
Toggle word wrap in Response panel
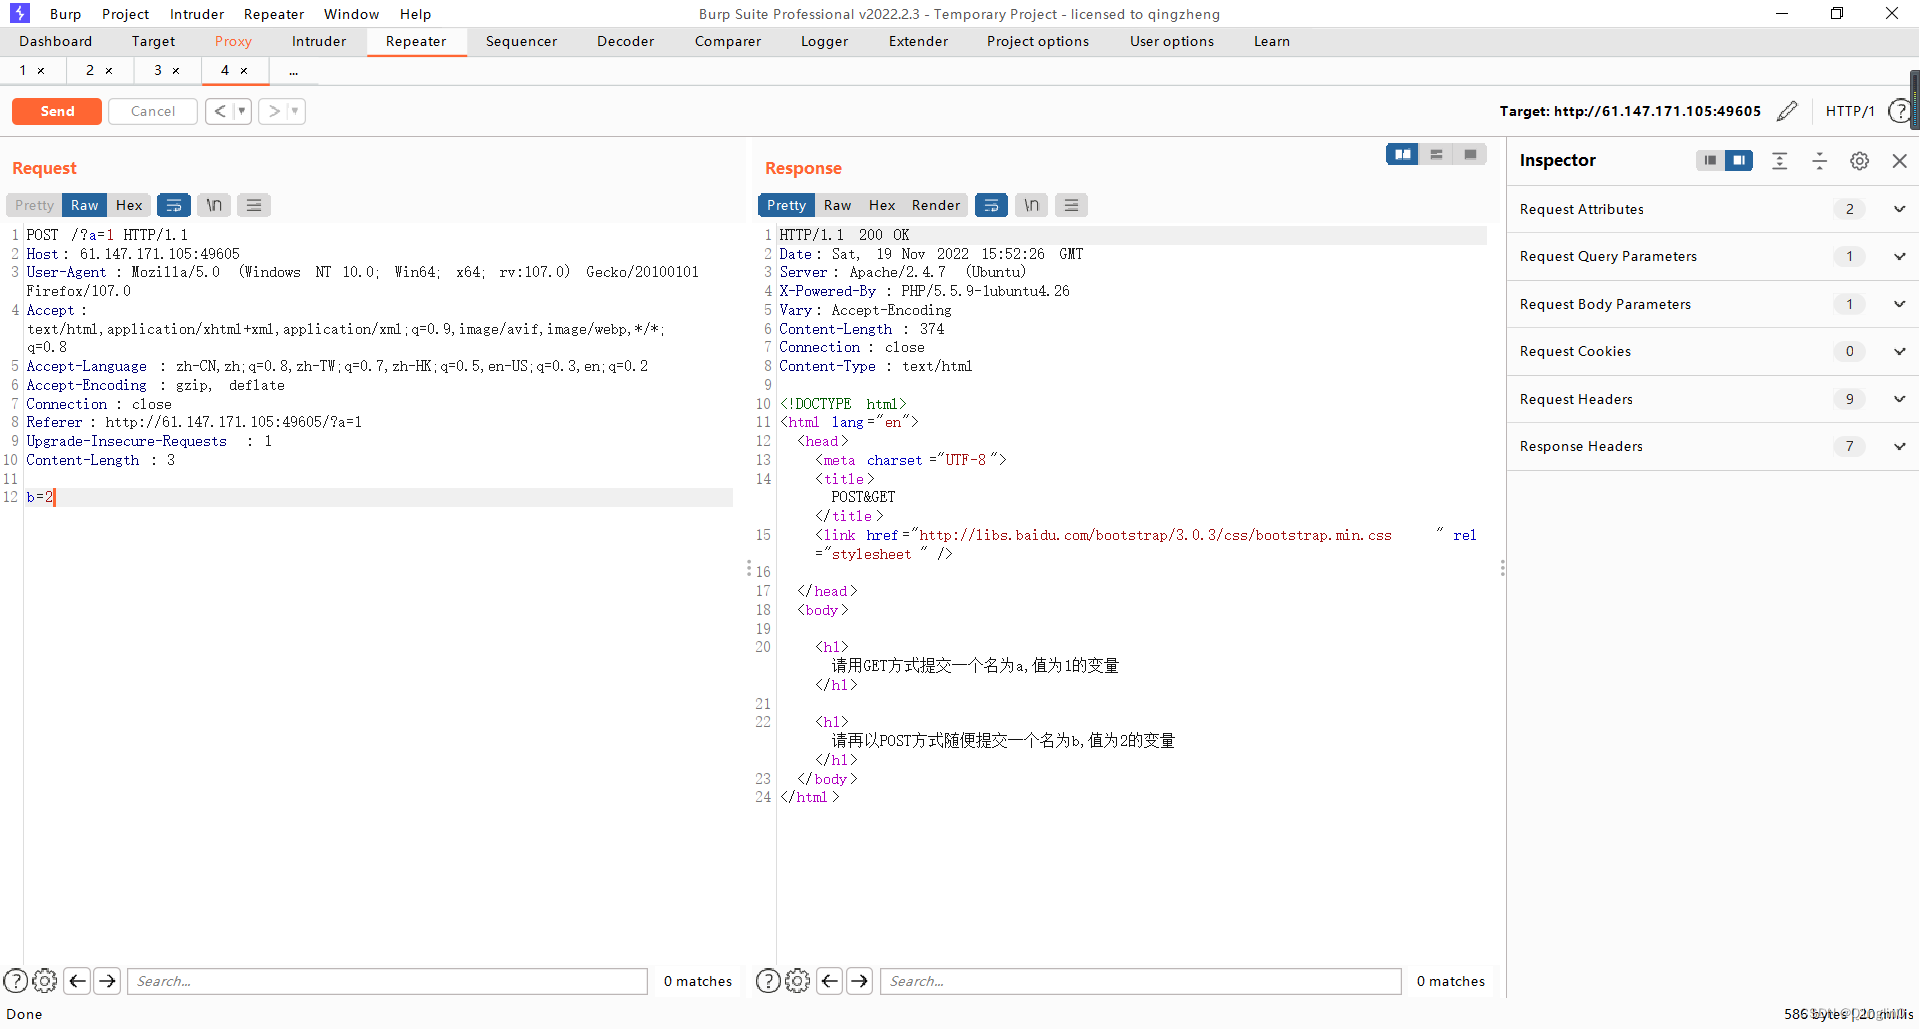click(991, 205)
